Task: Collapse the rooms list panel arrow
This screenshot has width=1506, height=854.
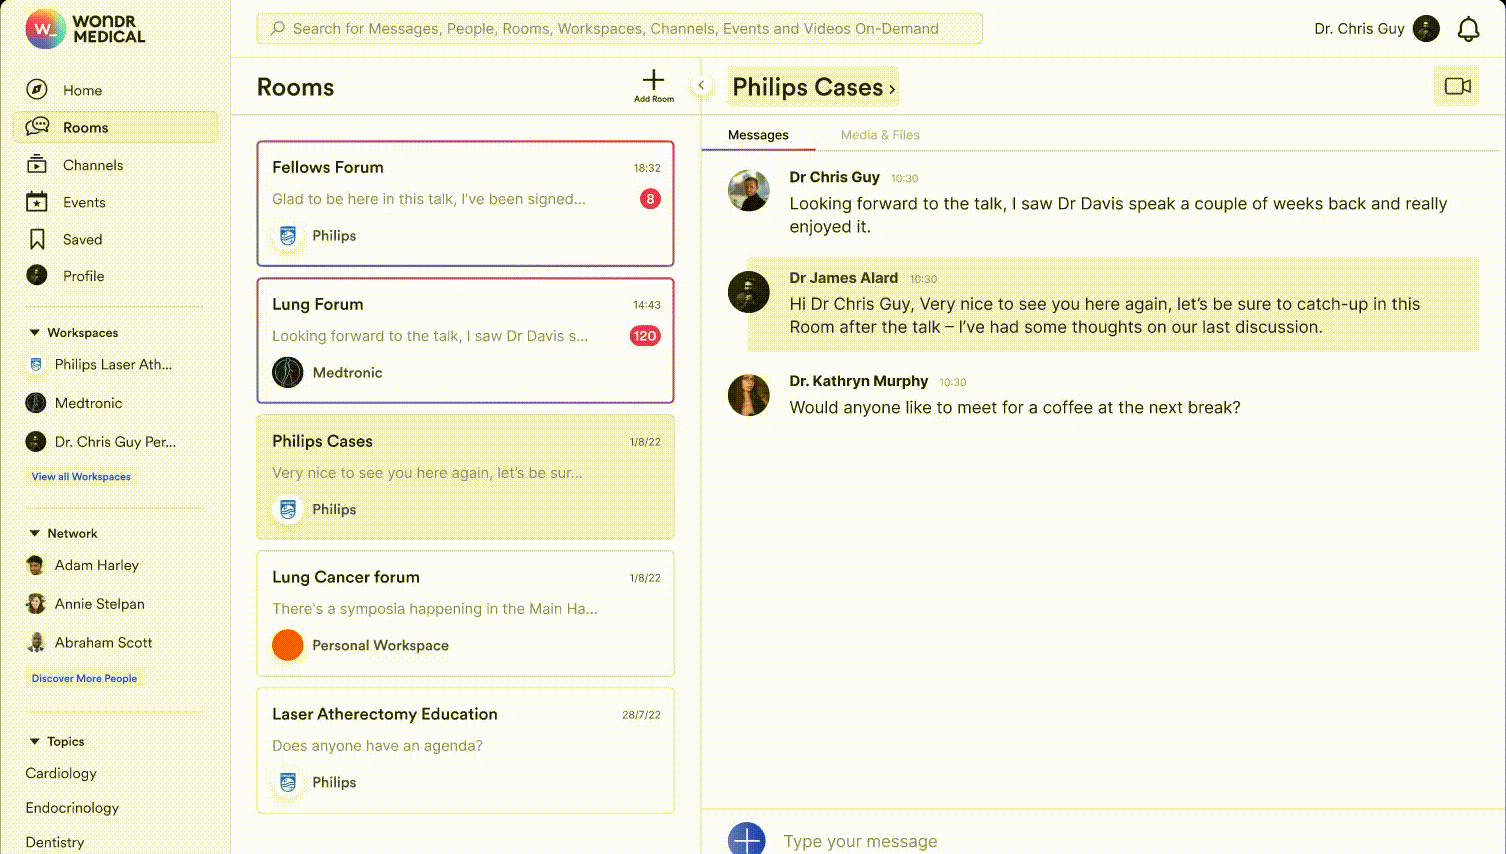Action: (701, 86)
